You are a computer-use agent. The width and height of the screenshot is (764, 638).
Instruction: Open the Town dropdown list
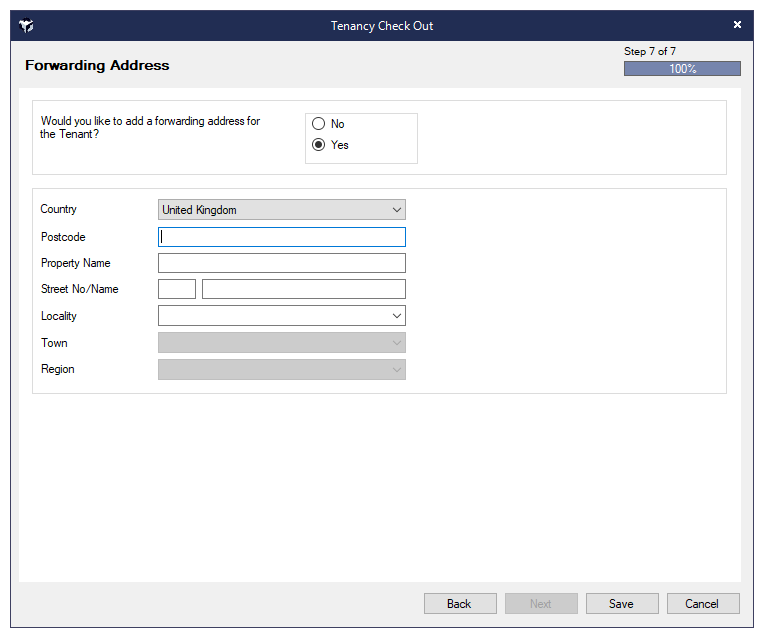click(396, 343)
